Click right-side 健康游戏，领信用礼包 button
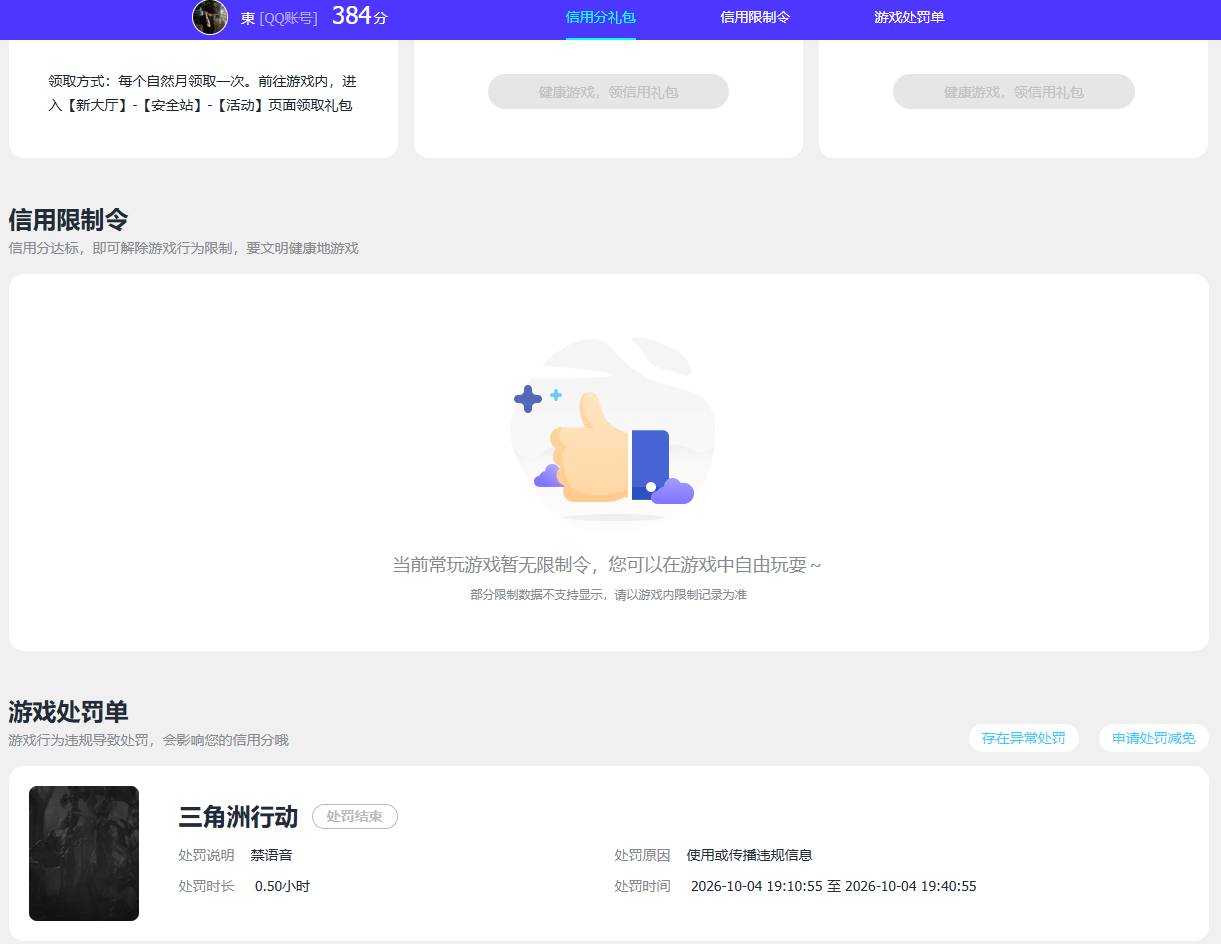 point(1014,91)
